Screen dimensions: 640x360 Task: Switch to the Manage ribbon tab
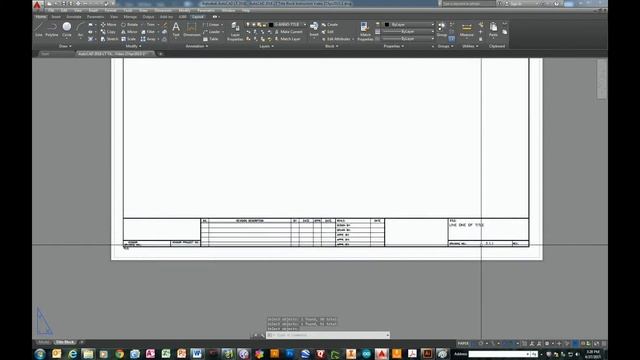(130, 17)
